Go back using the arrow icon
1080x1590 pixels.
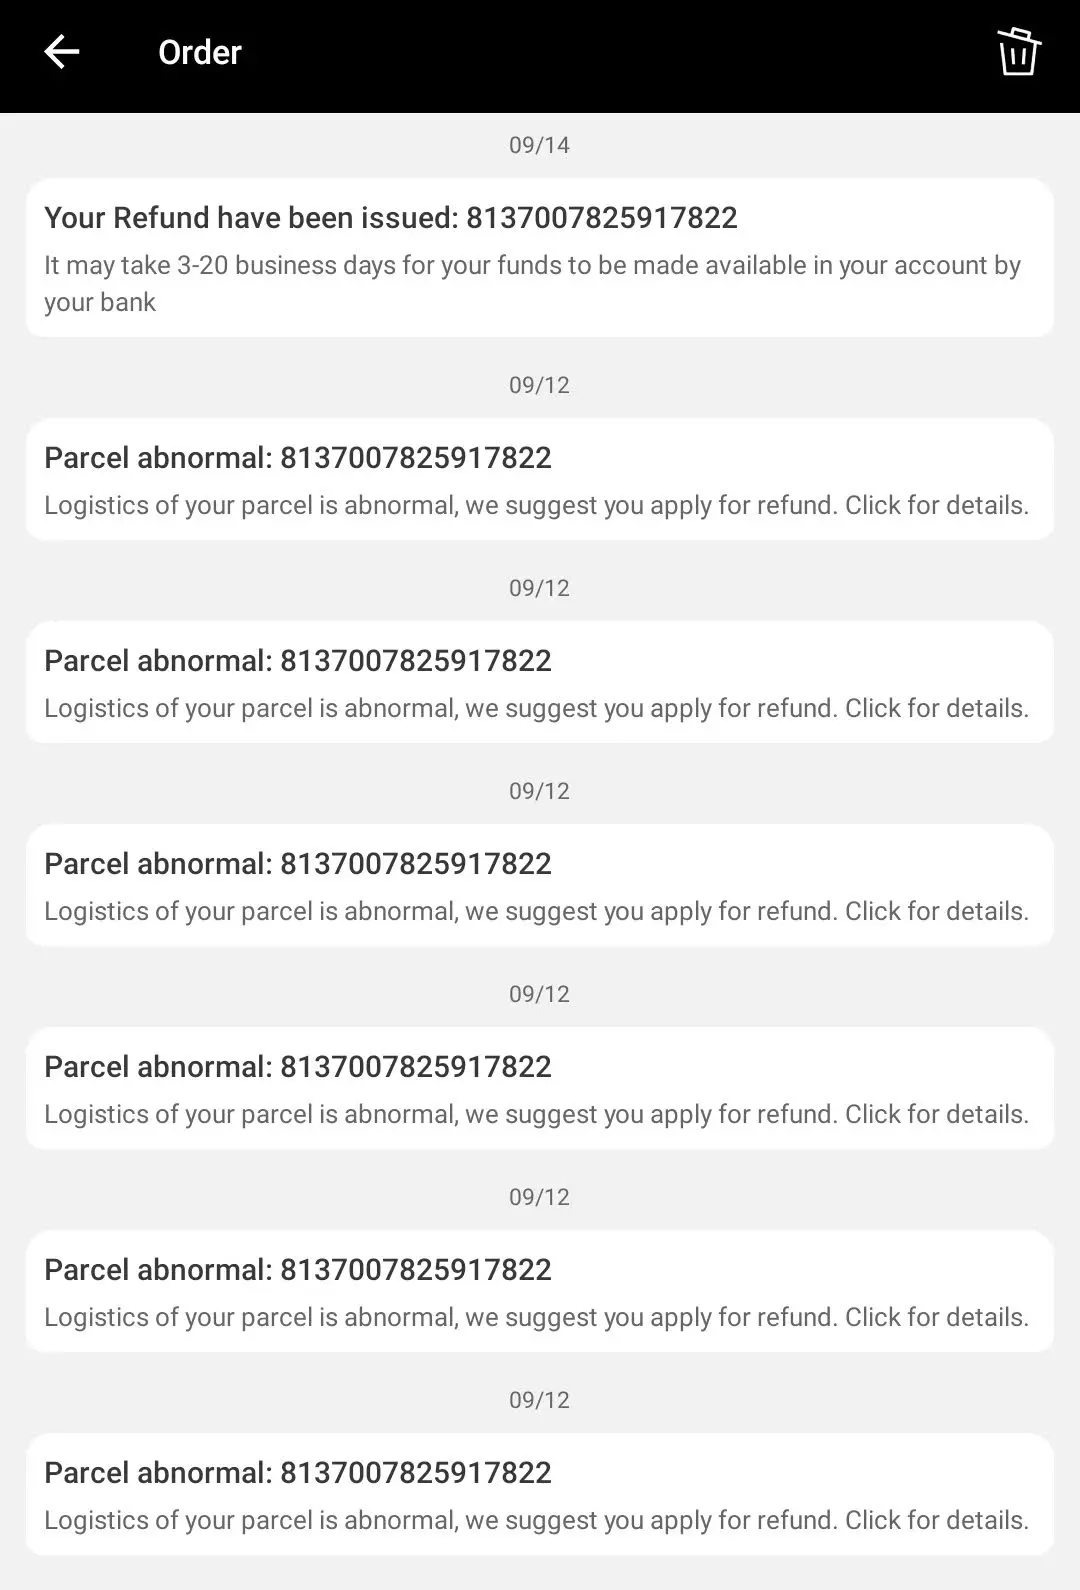point(62,52)
